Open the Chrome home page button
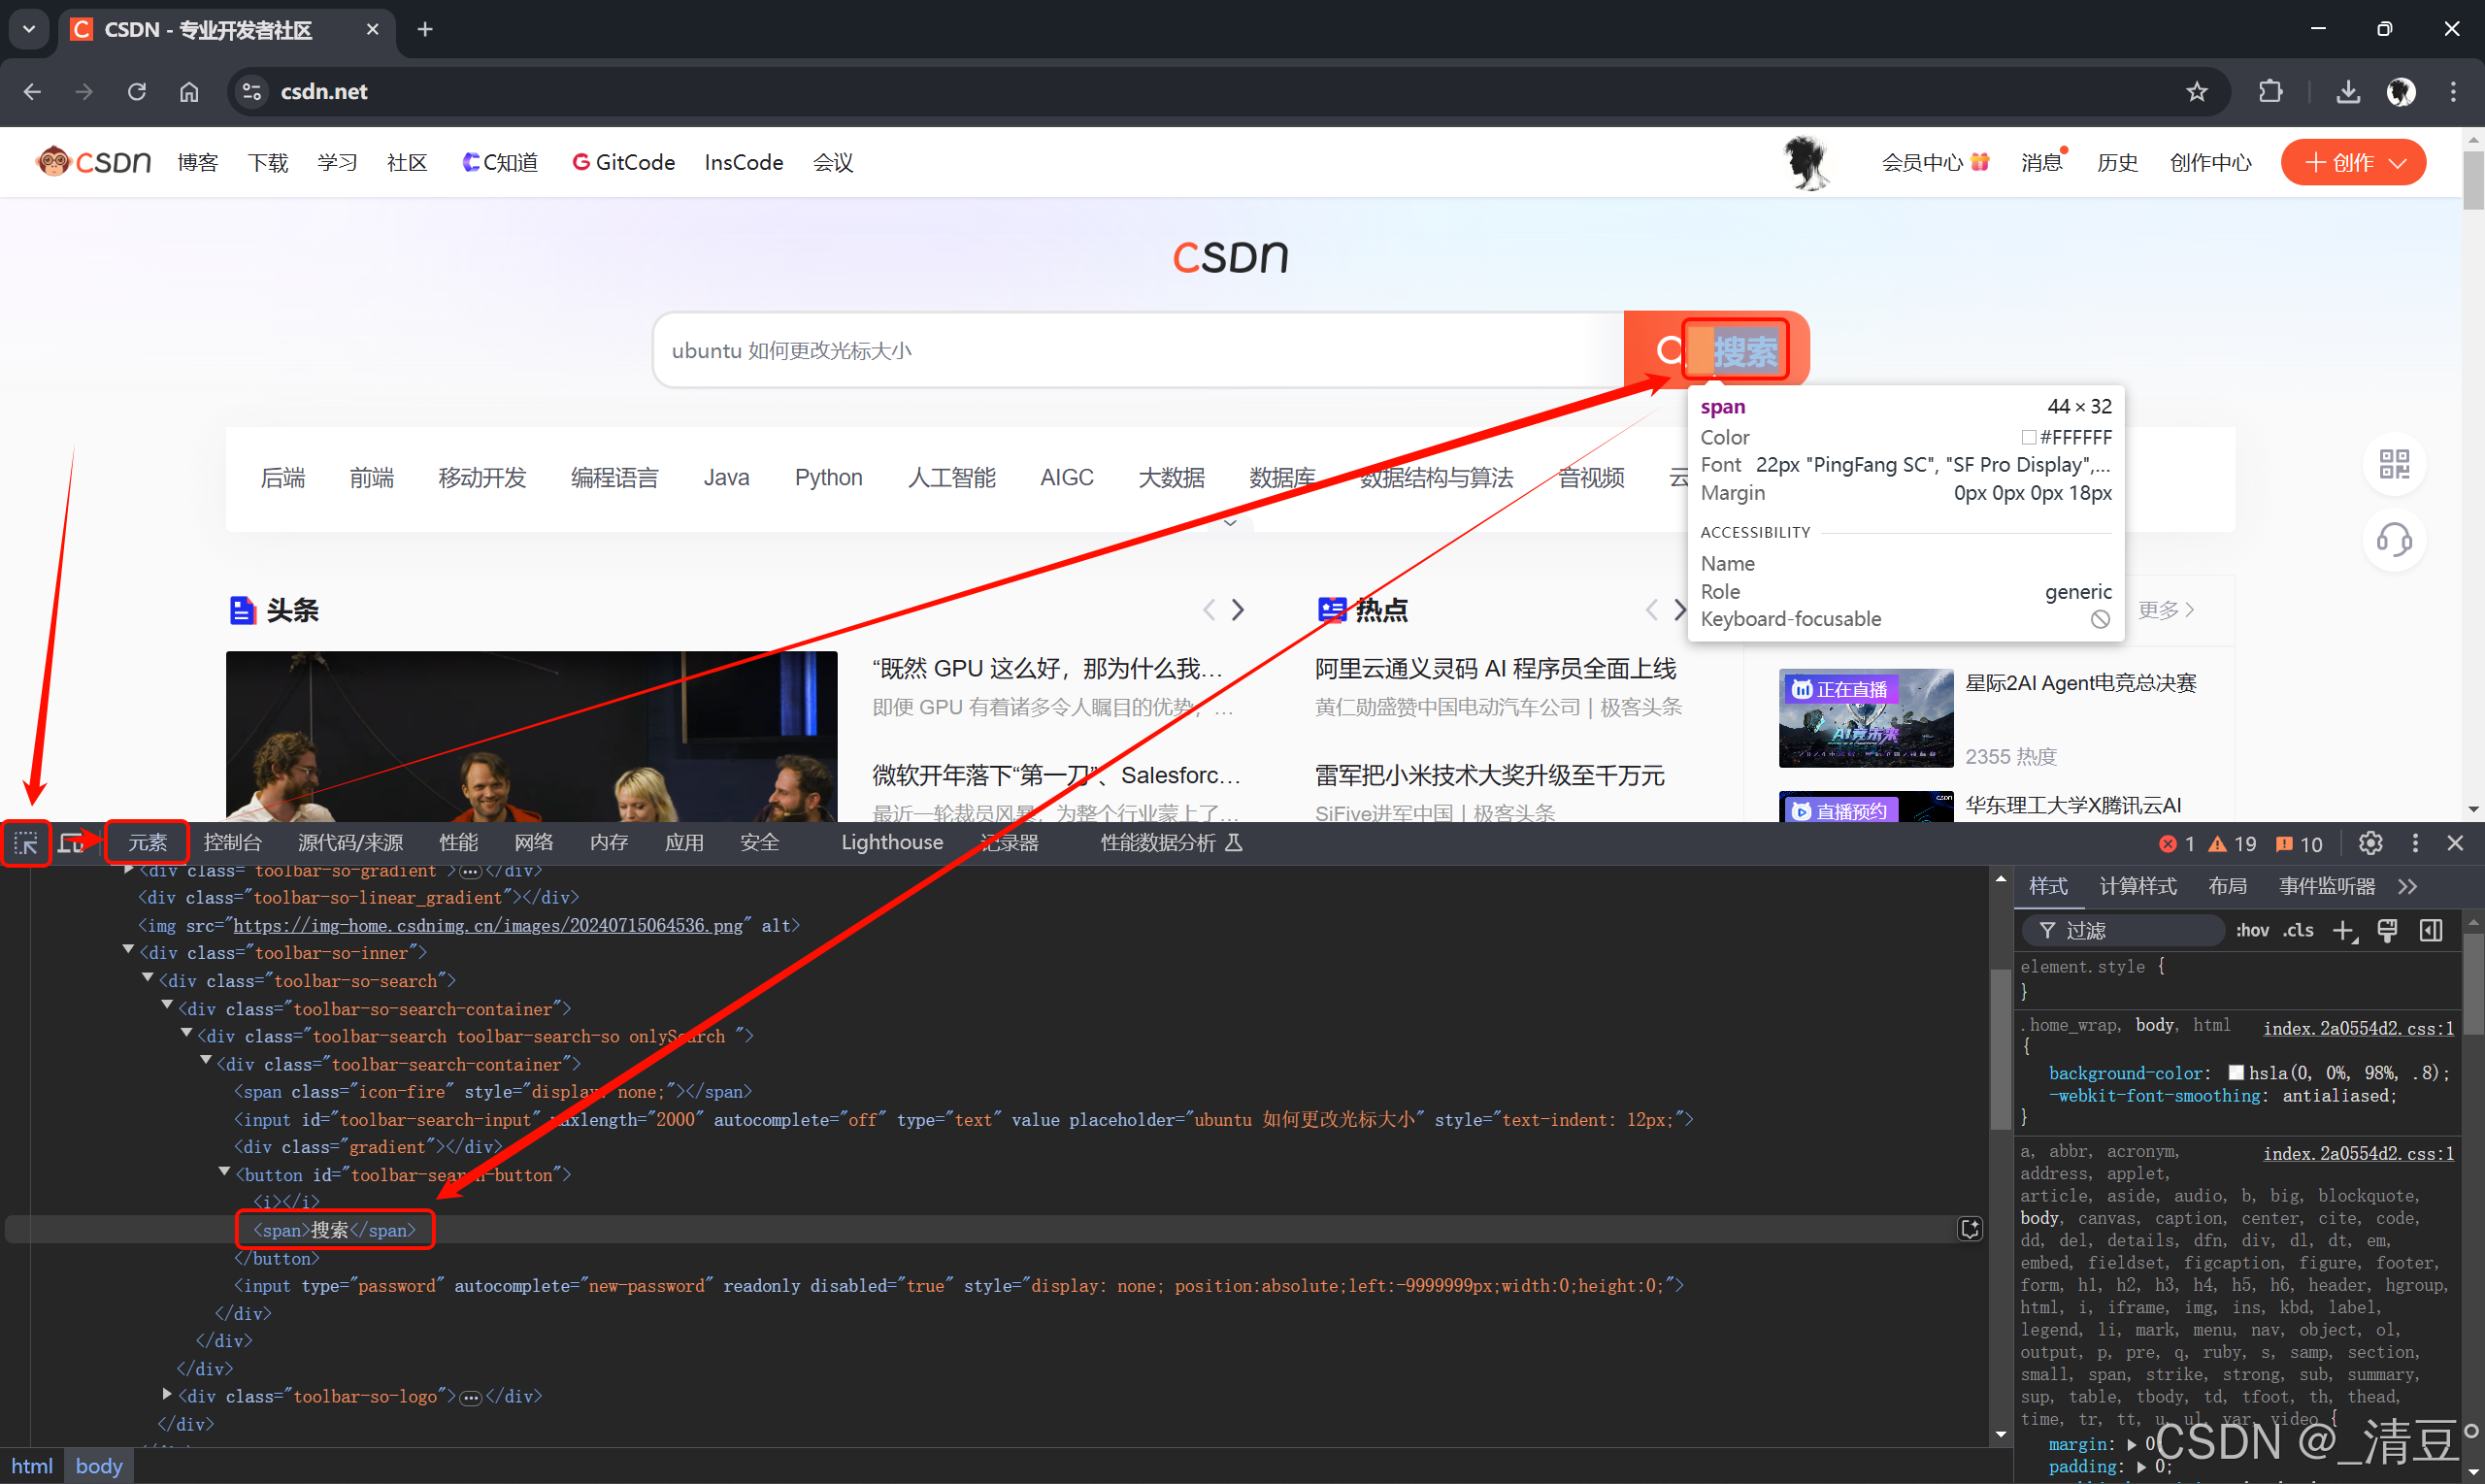The height and width of the screenshot is (1484, 2485). (189, 92)
